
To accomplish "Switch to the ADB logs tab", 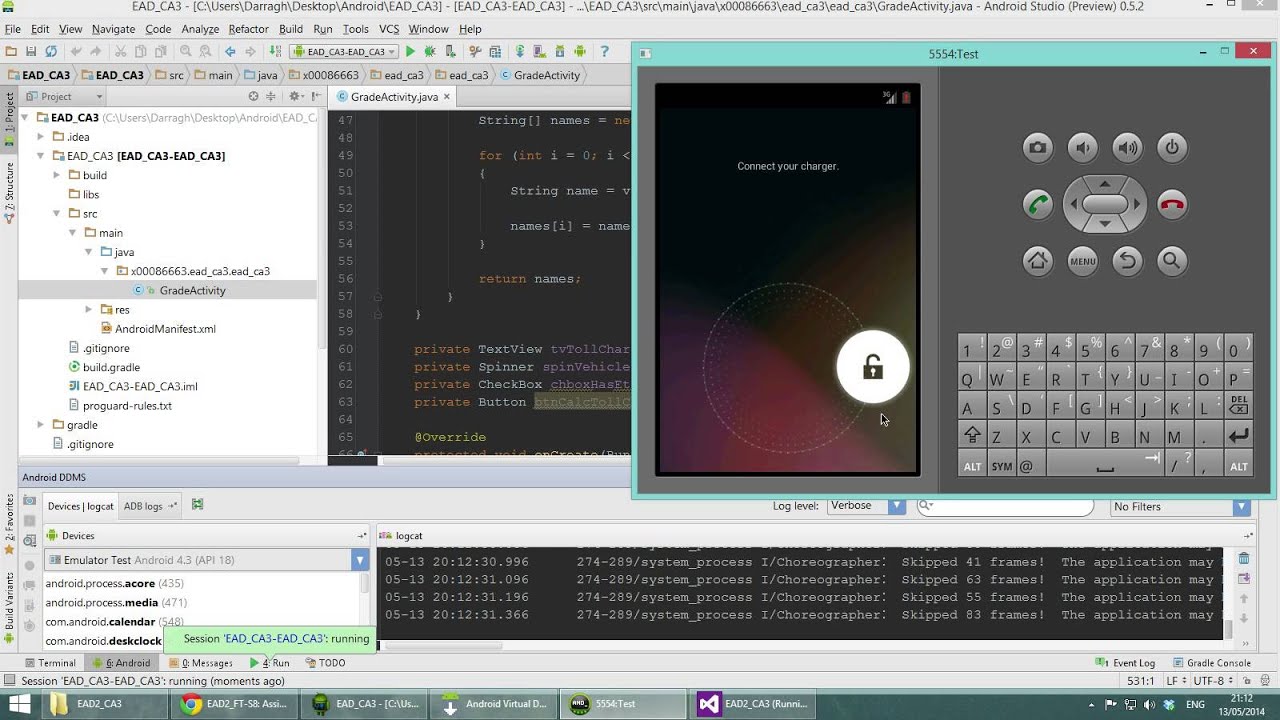I will tap(143, 506).
